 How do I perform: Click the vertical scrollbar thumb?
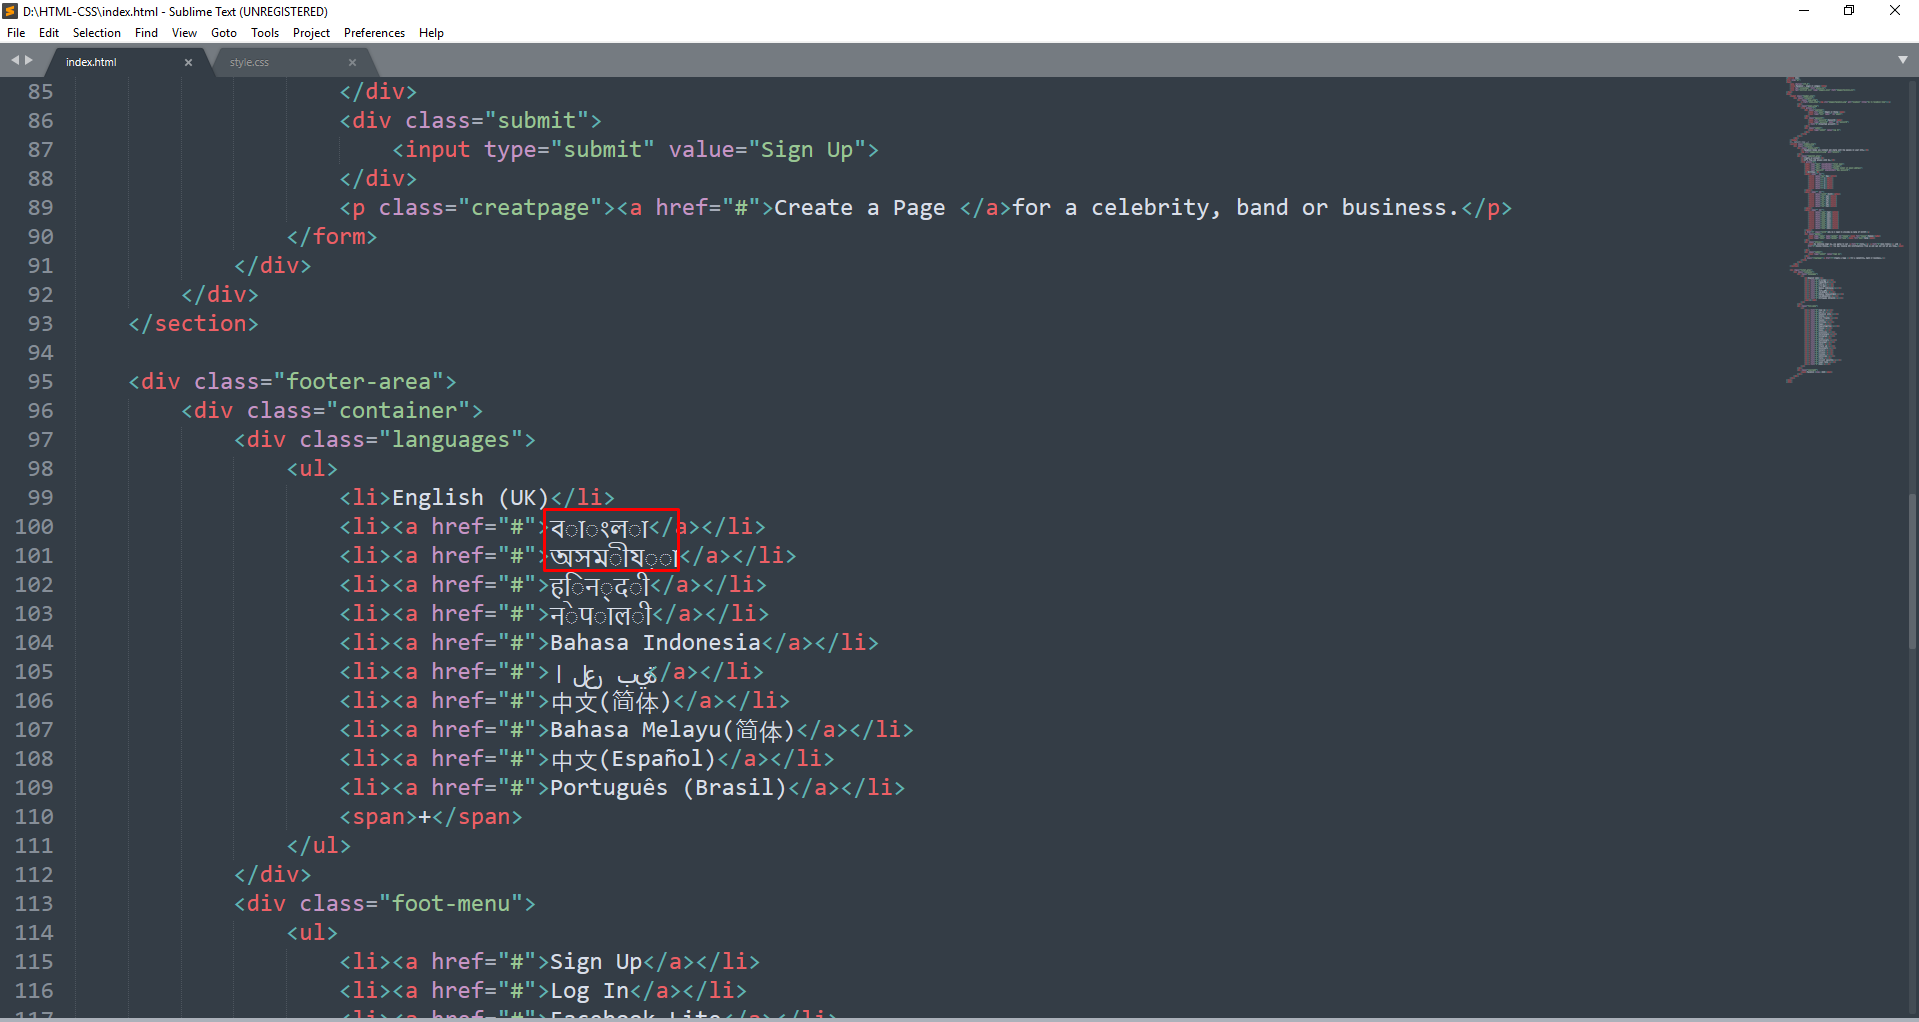1912,570
